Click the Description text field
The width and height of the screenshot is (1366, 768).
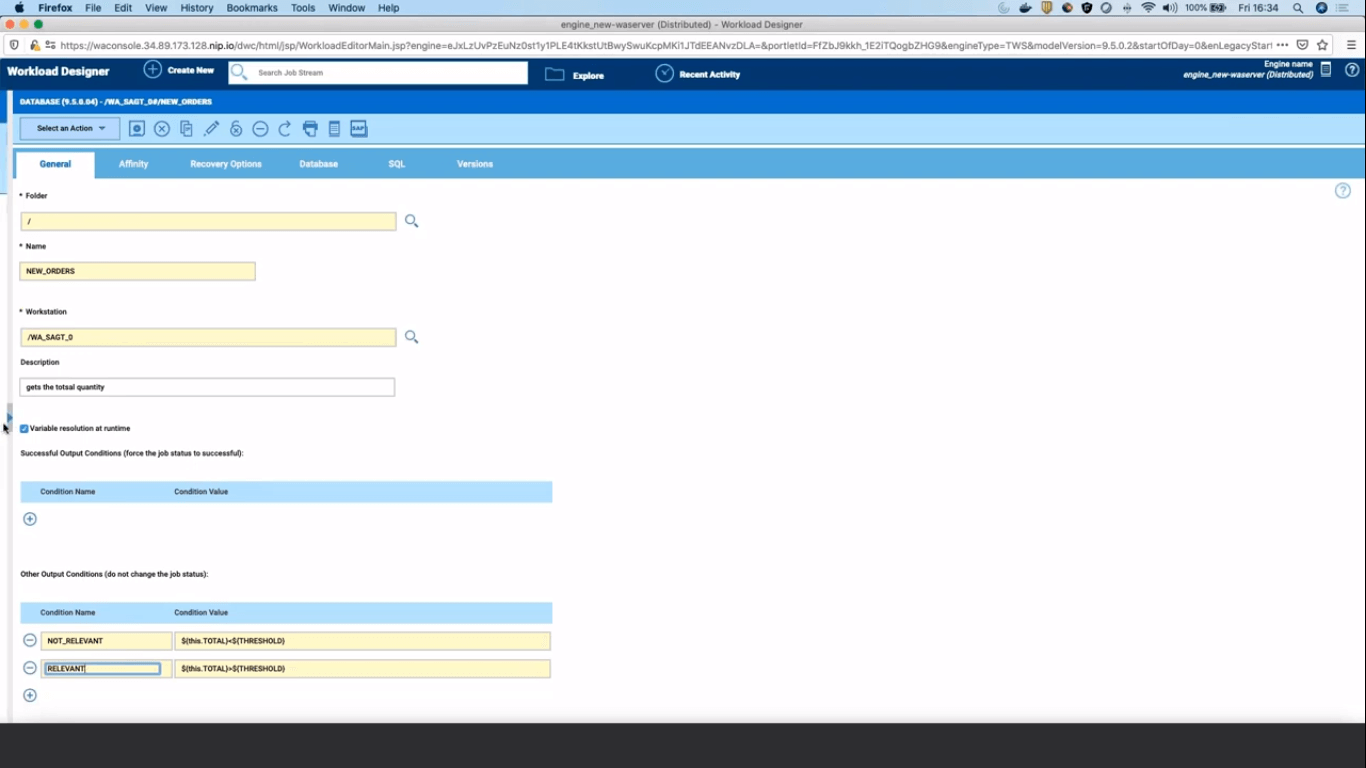coord(207,387)
